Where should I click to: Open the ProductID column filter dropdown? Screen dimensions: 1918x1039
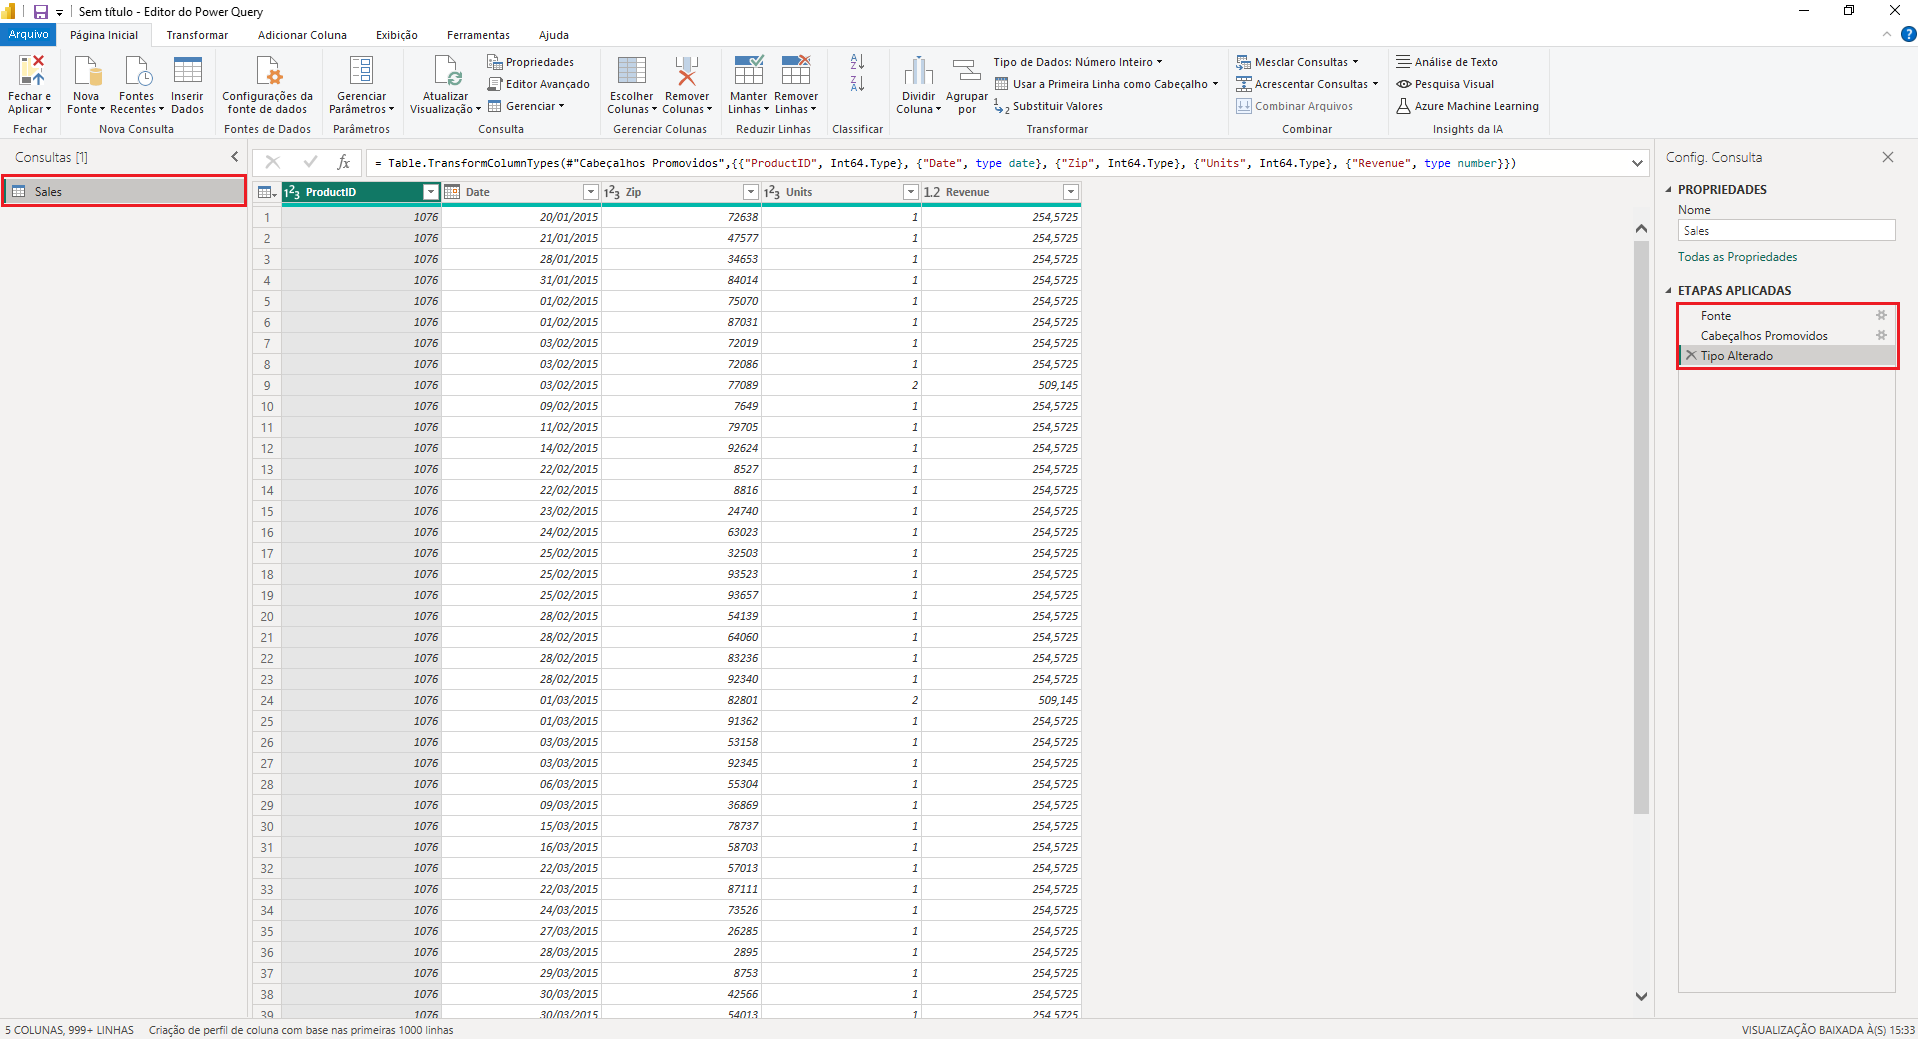[430, 192]
